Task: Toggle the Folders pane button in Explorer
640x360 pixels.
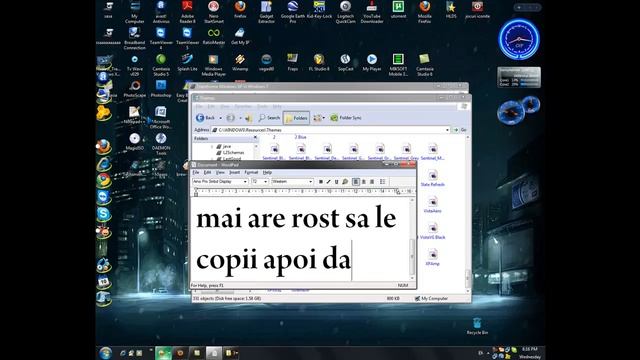Action: point(296,118)
